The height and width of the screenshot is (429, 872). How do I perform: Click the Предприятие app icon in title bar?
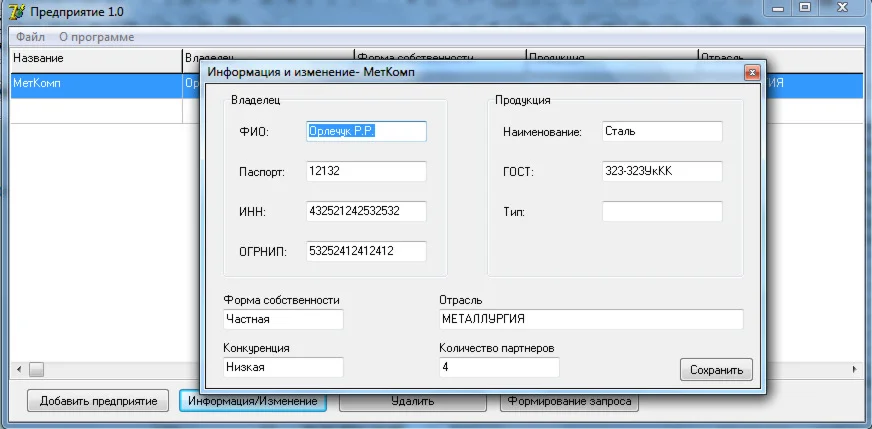point(17,11)
